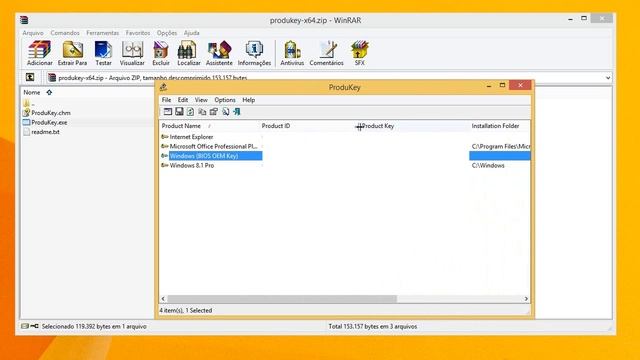The image size is (640, 360).
Task: Open the Informações icon in WinRAR
Action: 254,53
